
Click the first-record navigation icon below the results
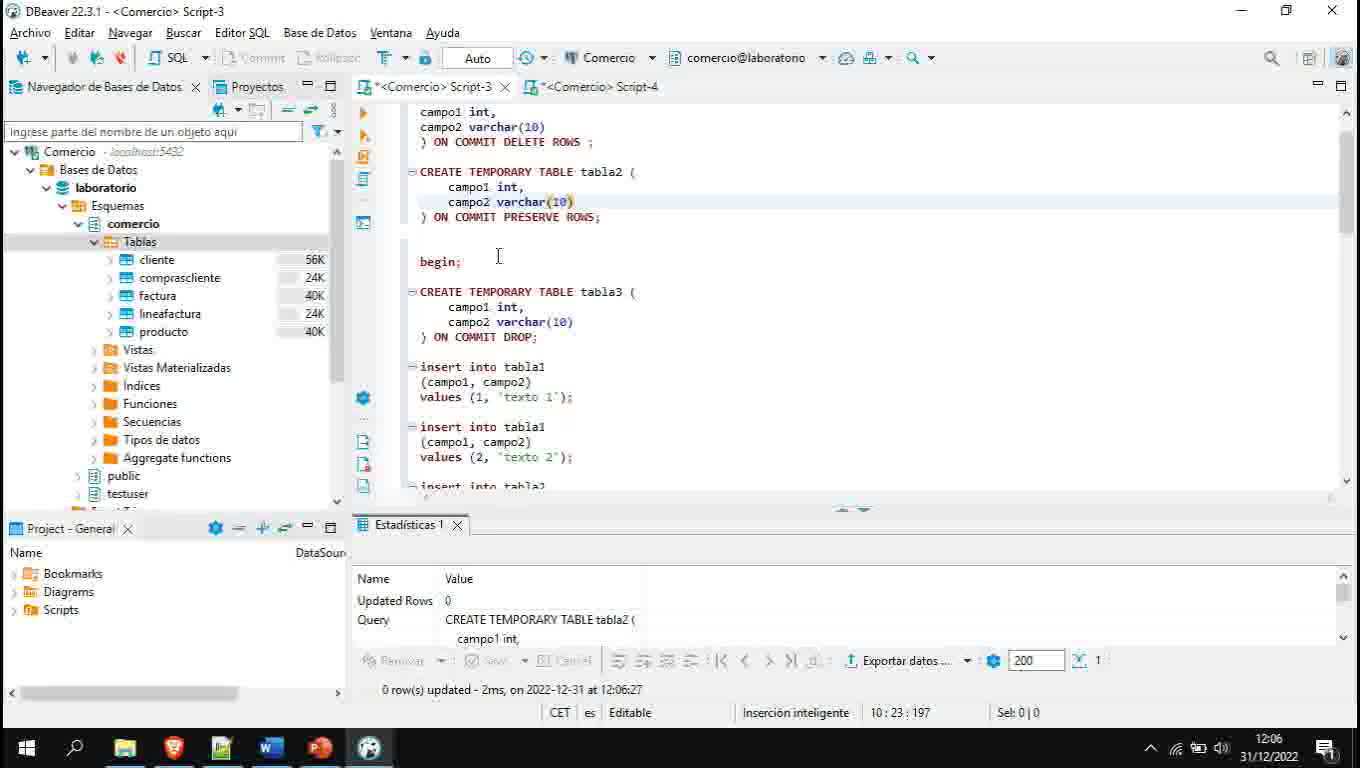(720, 660)
